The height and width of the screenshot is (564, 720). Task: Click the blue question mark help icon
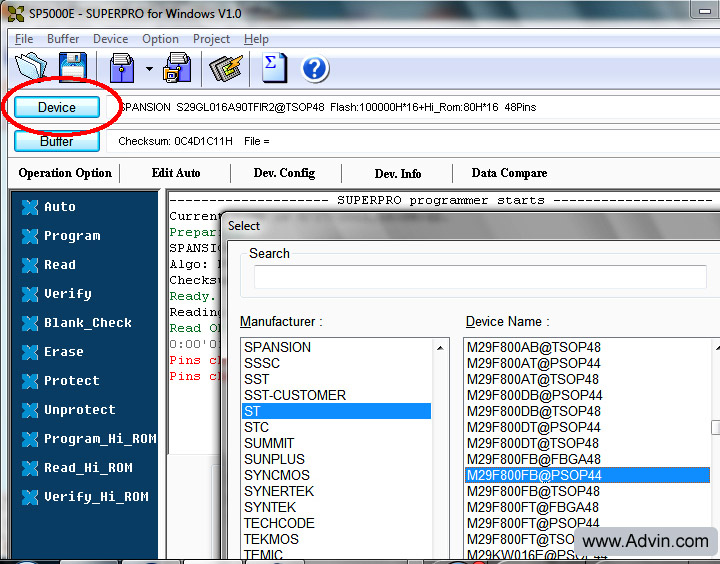click(x=315, y=69)
